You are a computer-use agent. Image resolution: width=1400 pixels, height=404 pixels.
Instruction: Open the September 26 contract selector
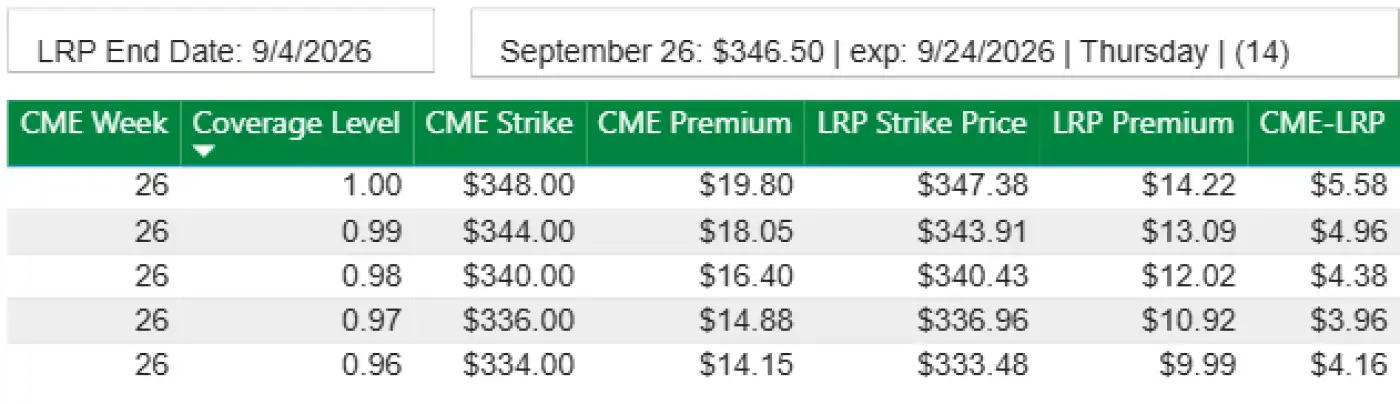click(x=893, y=52)
